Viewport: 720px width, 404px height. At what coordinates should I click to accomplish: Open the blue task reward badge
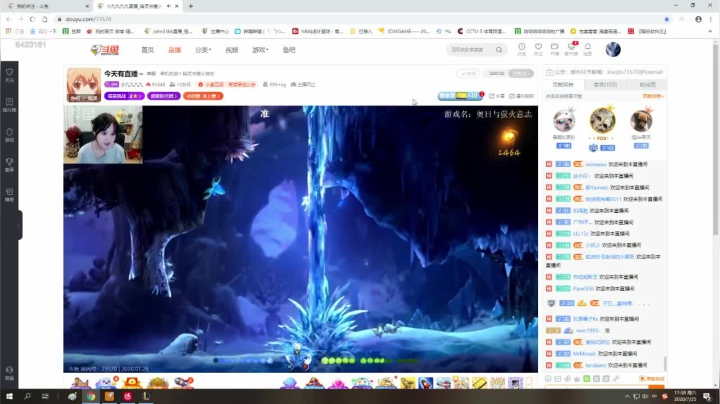click(460, 95)
